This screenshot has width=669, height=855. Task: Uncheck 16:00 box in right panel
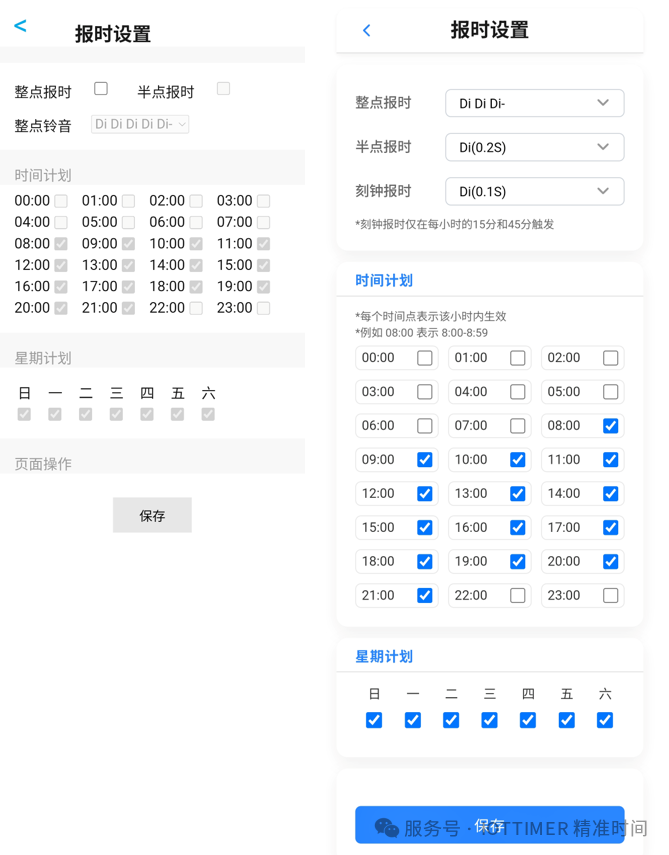517,528
